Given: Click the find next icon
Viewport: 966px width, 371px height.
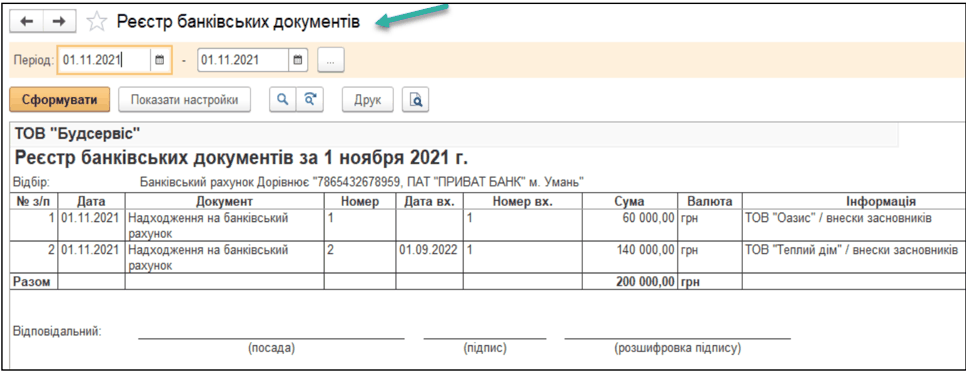Looking at the screenshot, I should [310, 100].
